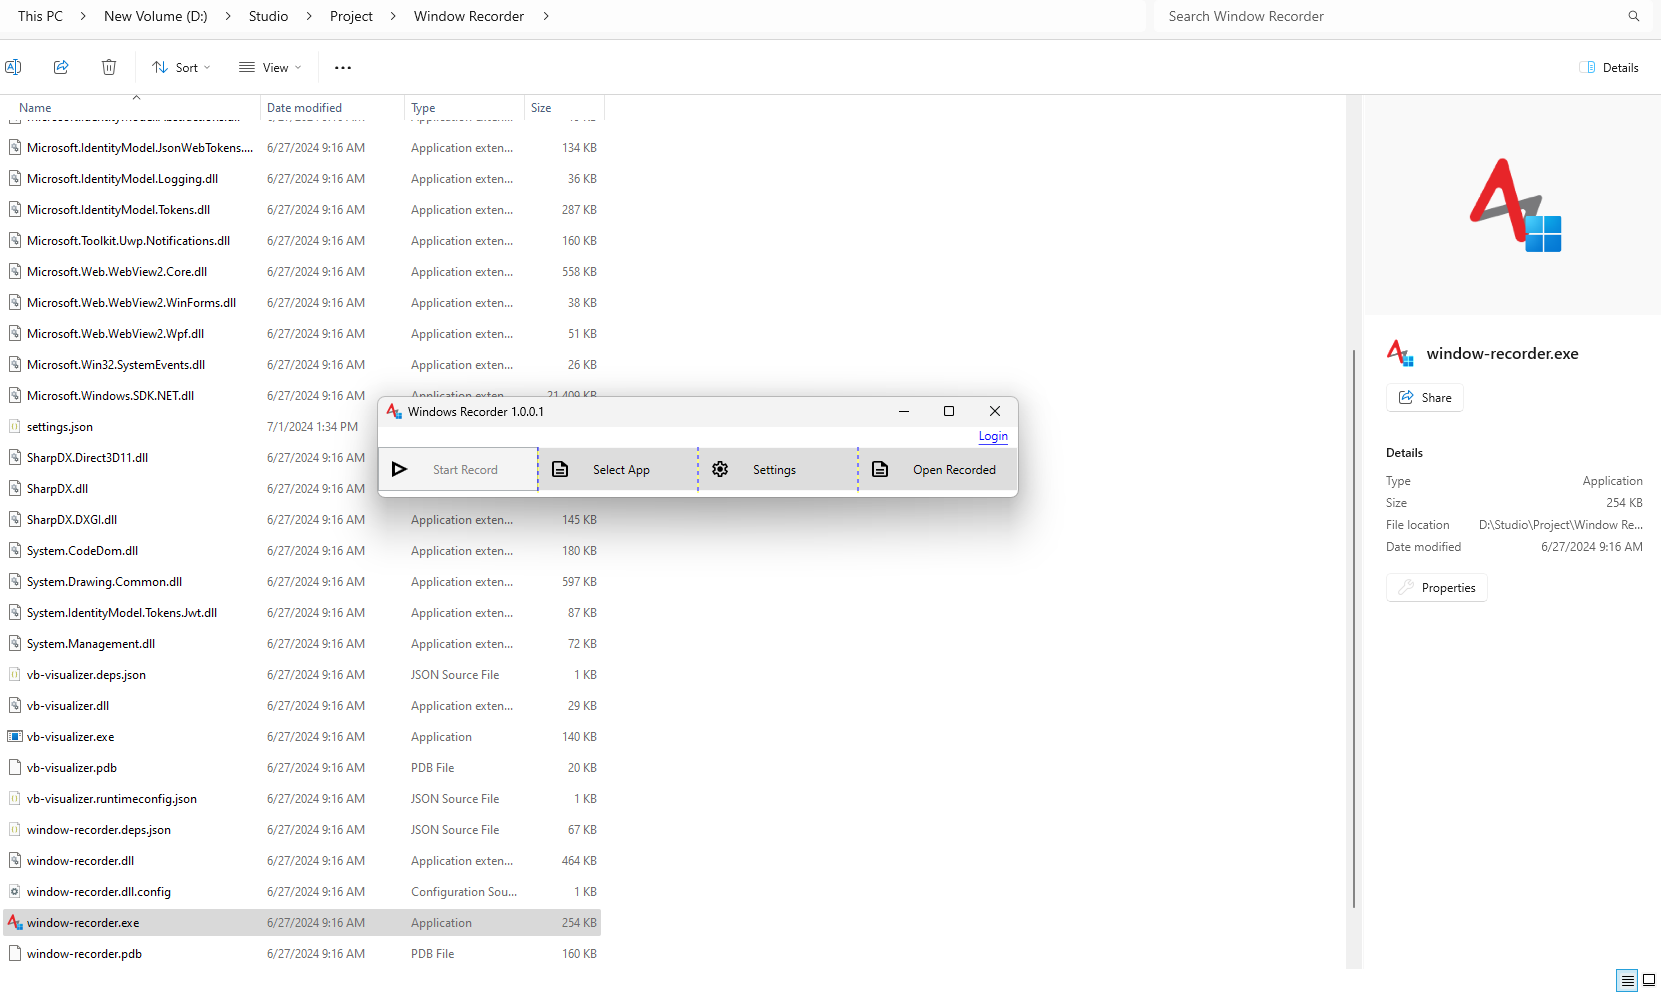Go to Studio folder in breadcrumb
Image resolution: width=1661 pixels, height=992 pixels.
click(x=268, y=16)
